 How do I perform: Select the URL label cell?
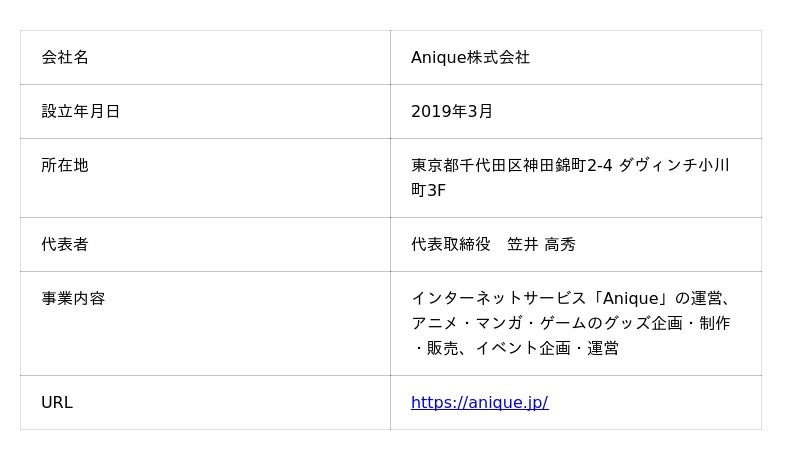click(x=57, y=403)
